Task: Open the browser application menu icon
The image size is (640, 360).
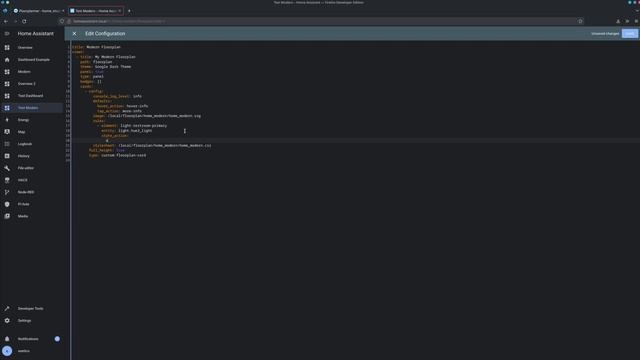Action: pos(636,21)
